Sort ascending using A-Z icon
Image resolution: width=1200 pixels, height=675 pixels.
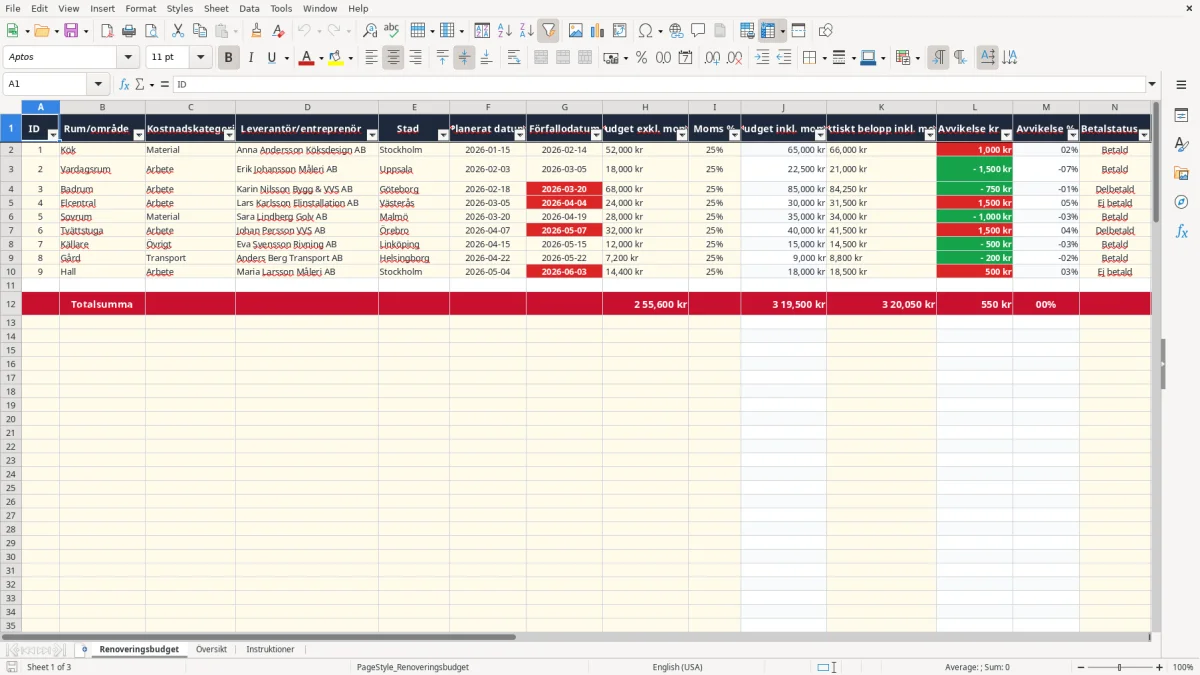(x=505, y=31)
